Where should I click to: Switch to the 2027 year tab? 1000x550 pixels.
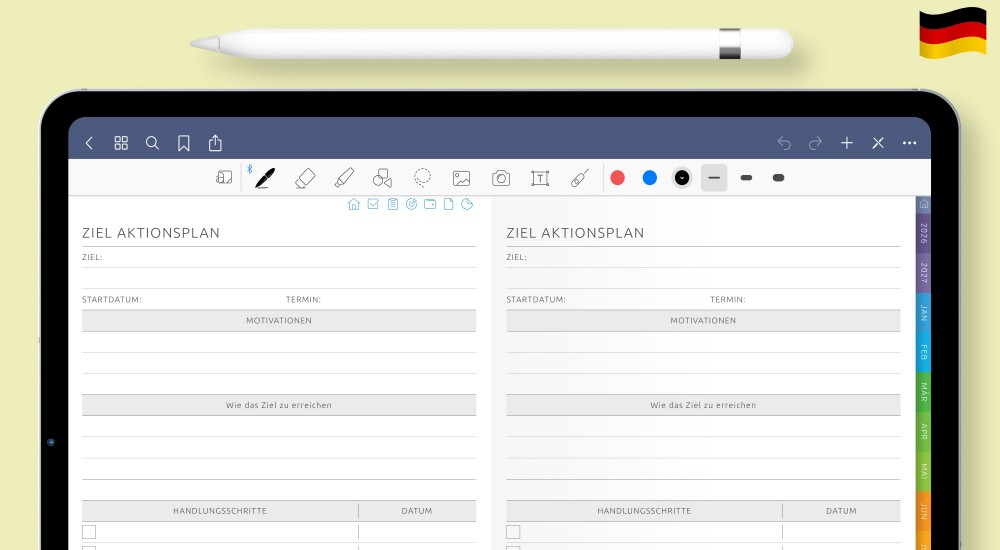pyautogui.click(x=923, y=274)
